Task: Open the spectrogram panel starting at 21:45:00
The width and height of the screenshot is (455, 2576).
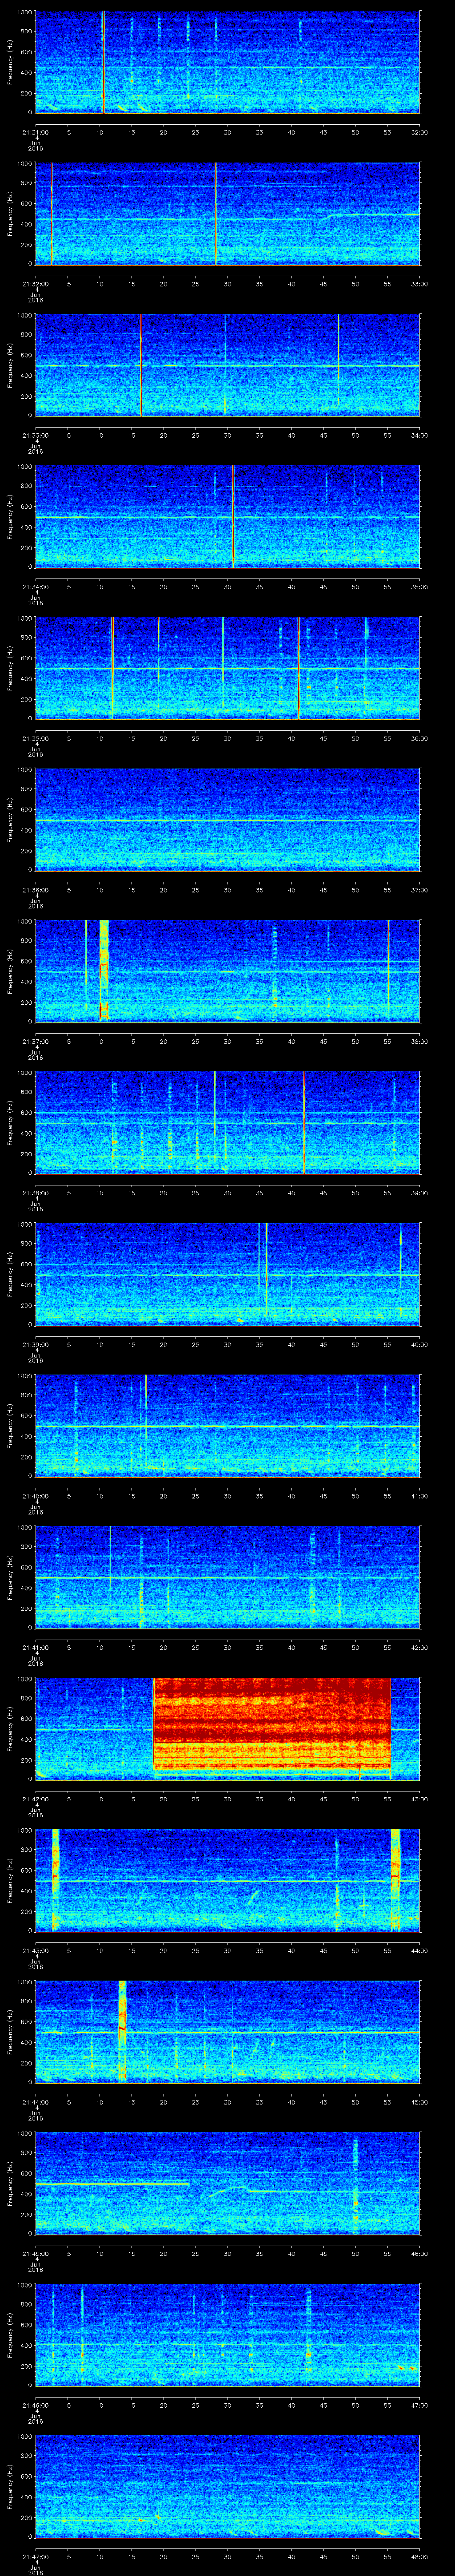Action: coord(228,2182)
